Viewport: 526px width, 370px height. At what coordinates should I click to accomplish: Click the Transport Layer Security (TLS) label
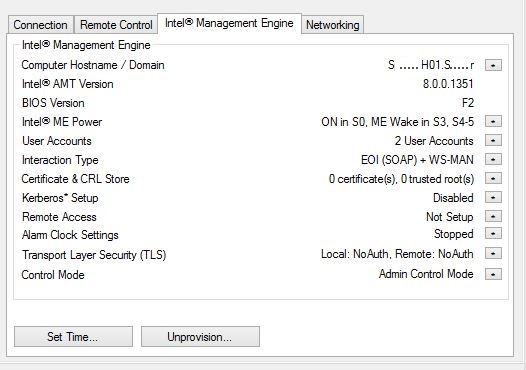click(94, 255)
